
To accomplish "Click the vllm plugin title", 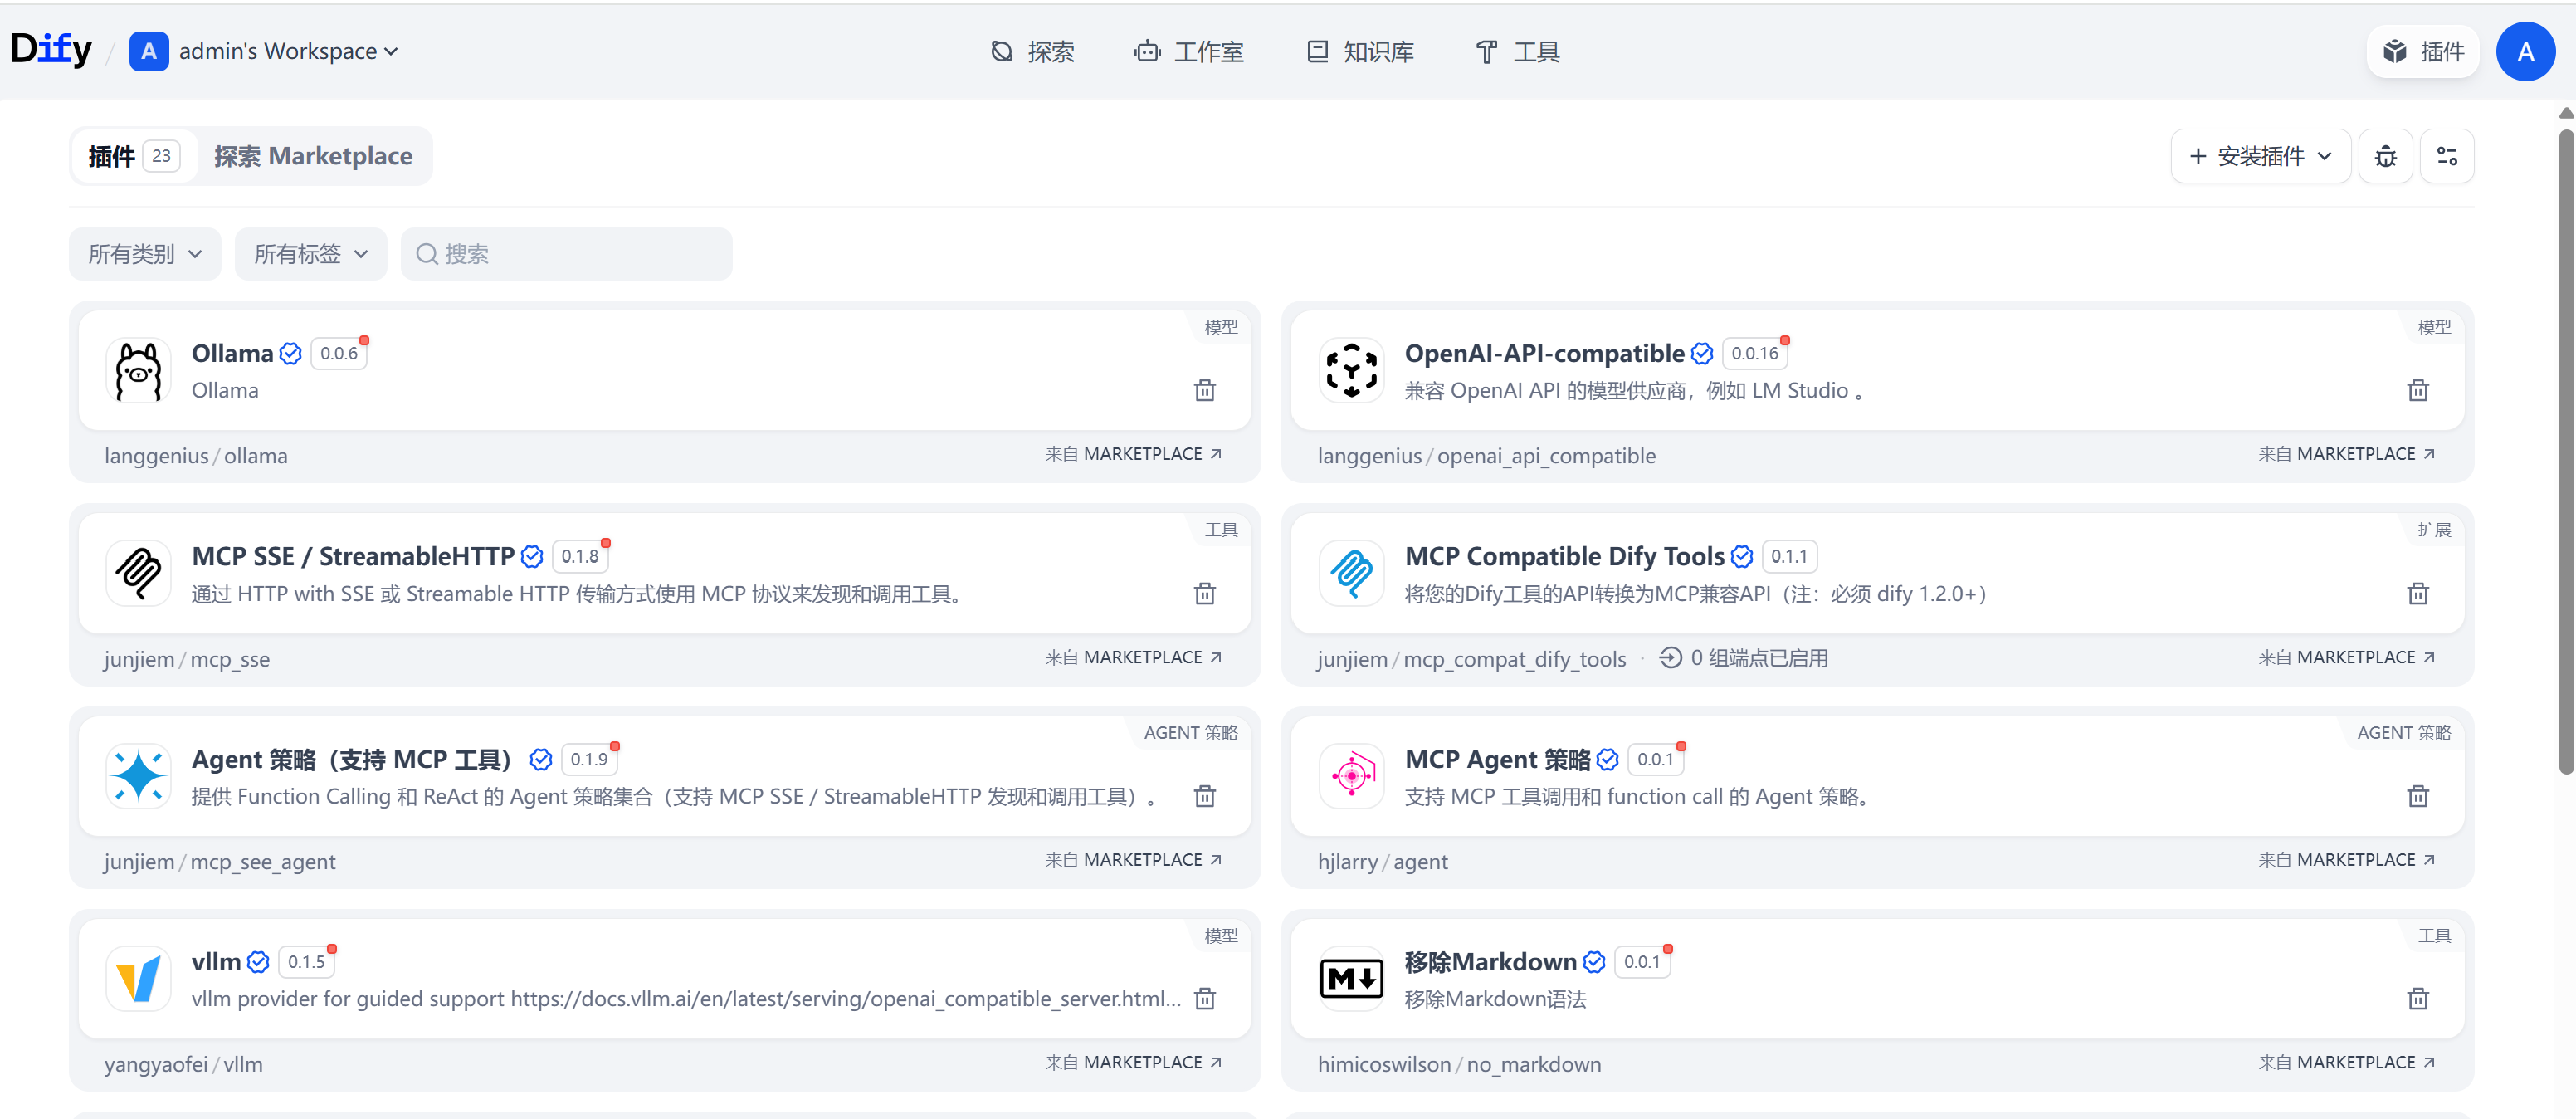I will pos(216,962).
